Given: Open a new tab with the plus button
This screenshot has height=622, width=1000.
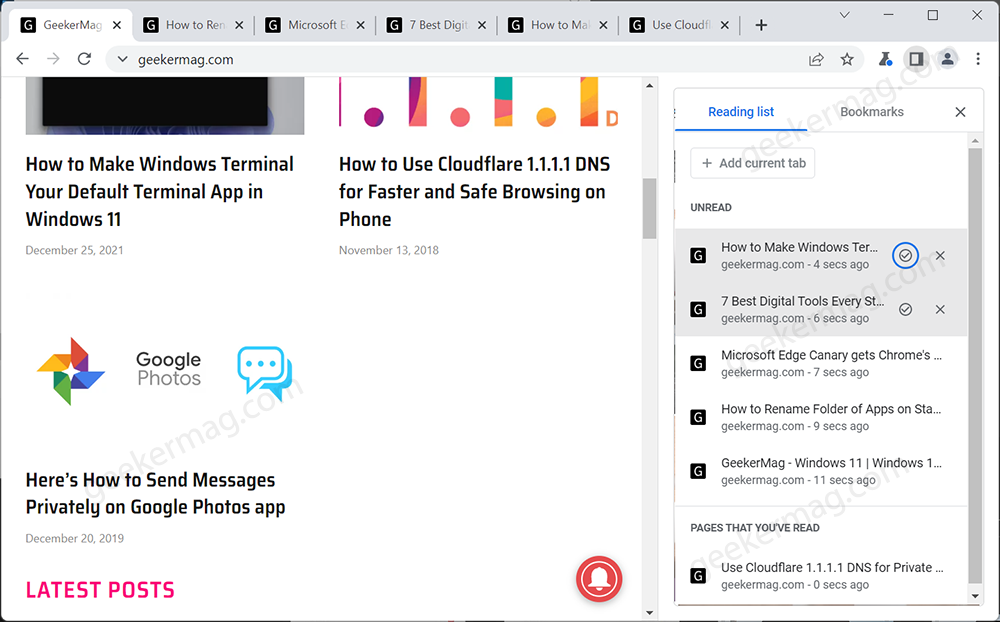Looking at the screenshot, I should click(x=761, y=25).
